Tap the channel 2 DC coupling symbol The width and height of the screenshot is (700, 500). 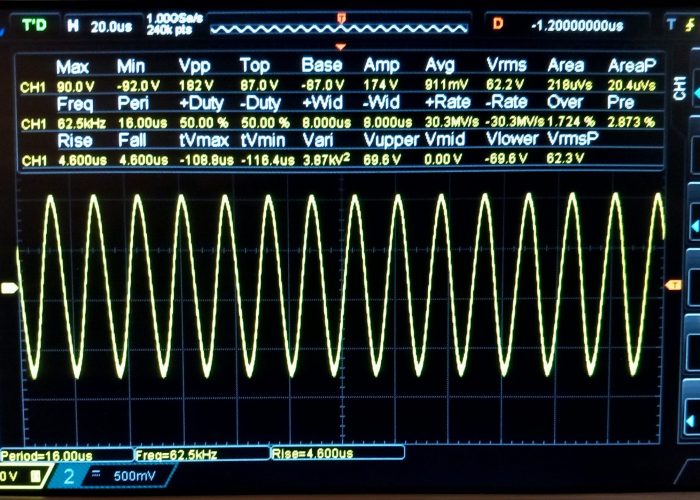(x=96, y=474)
